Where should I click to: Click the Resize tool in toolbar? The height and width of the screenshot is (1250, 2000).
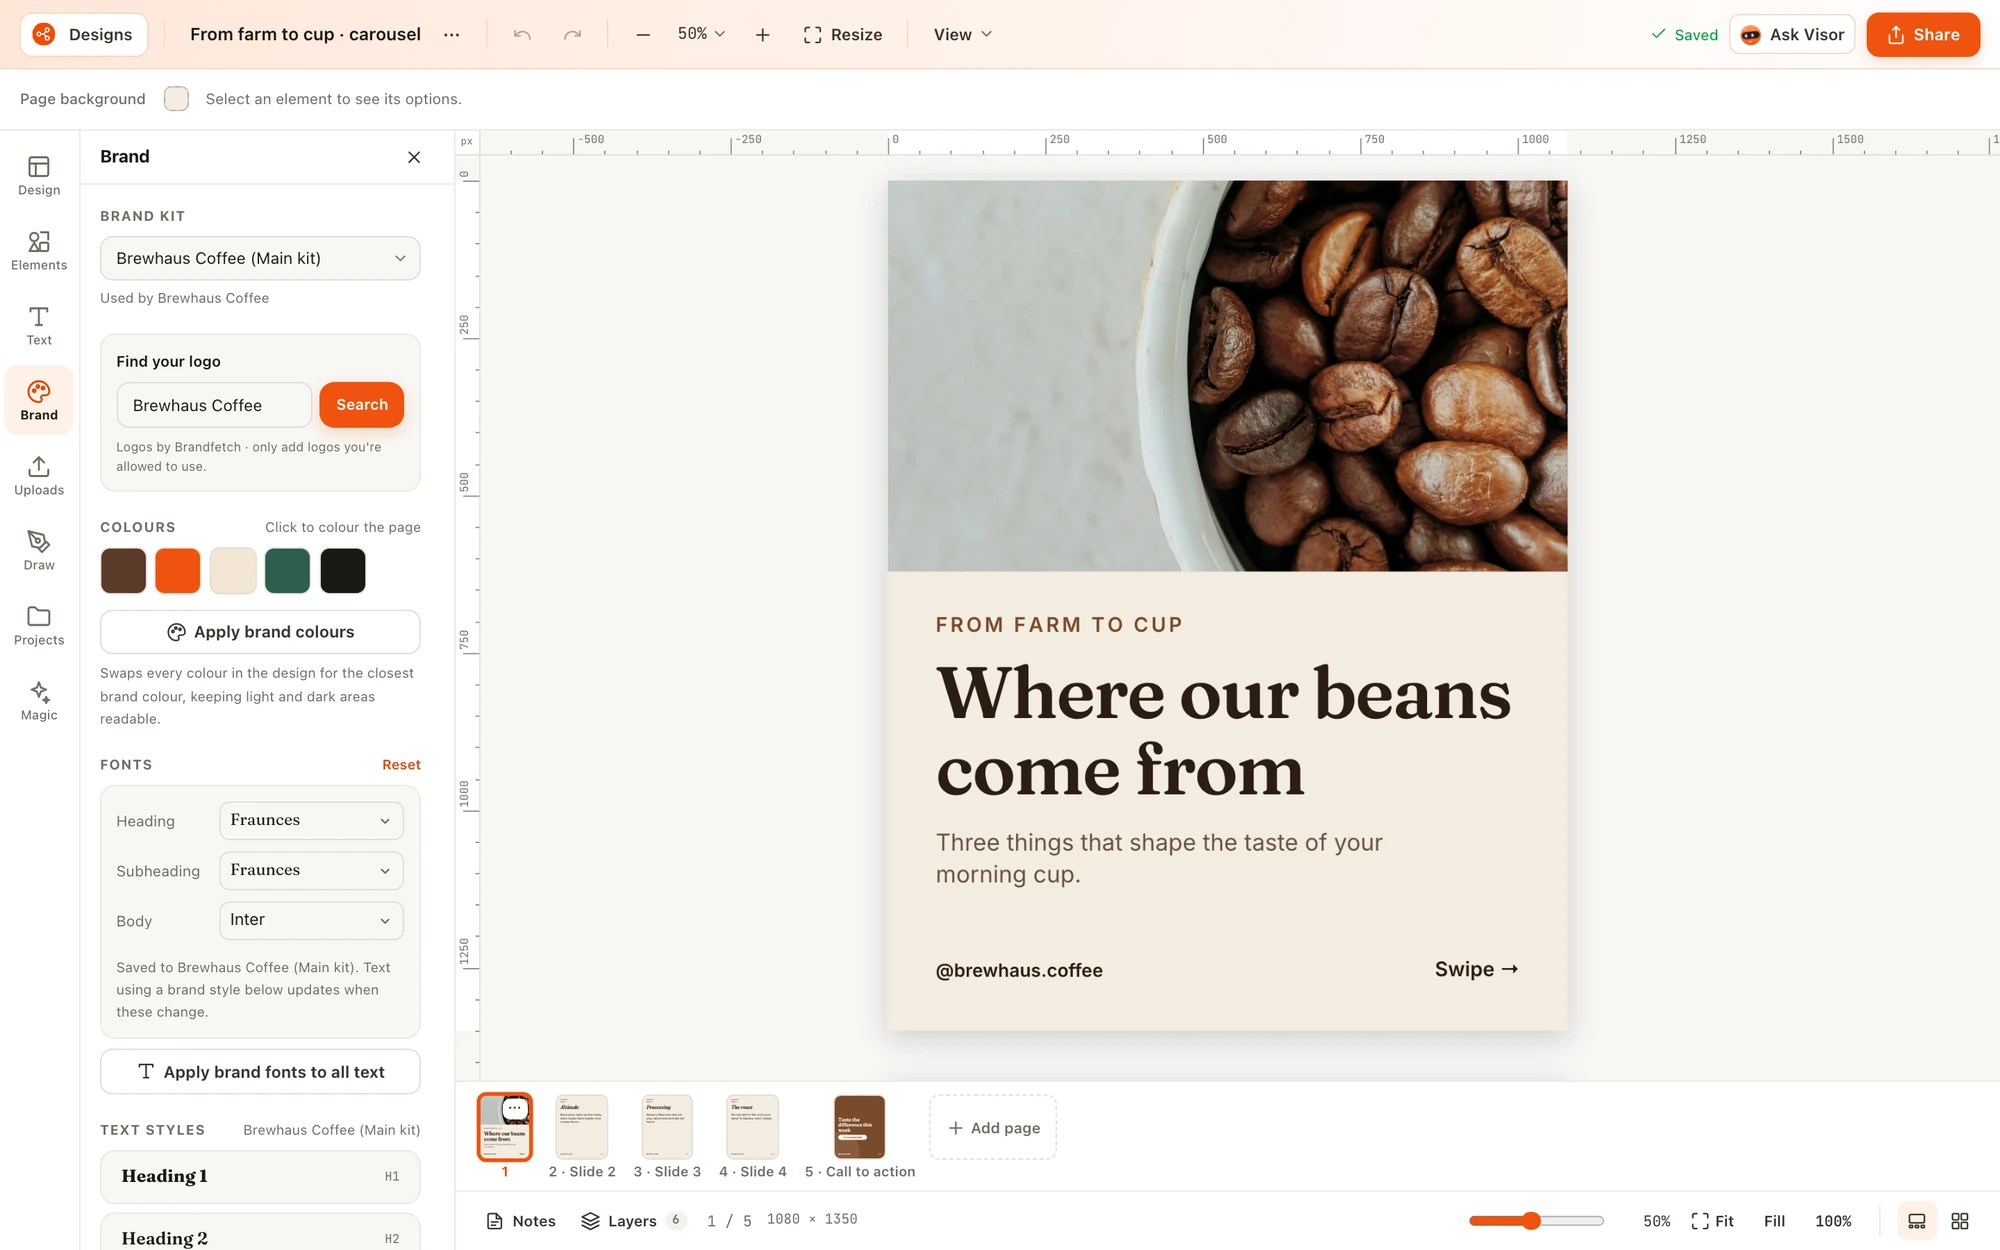[843, 35]
